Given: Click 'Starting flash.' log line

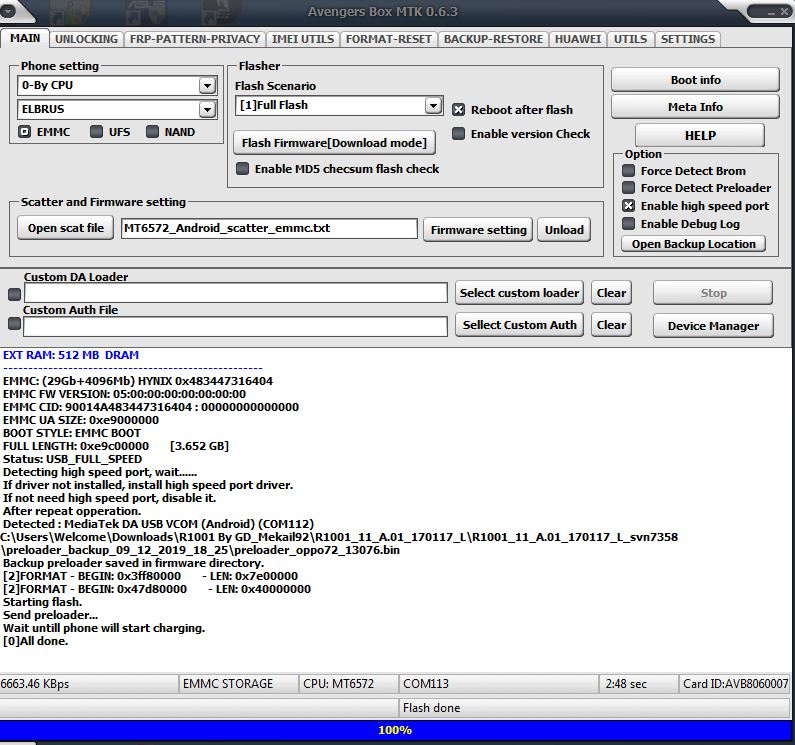Looking at the screenshot, I should click(x=43, y=602).
